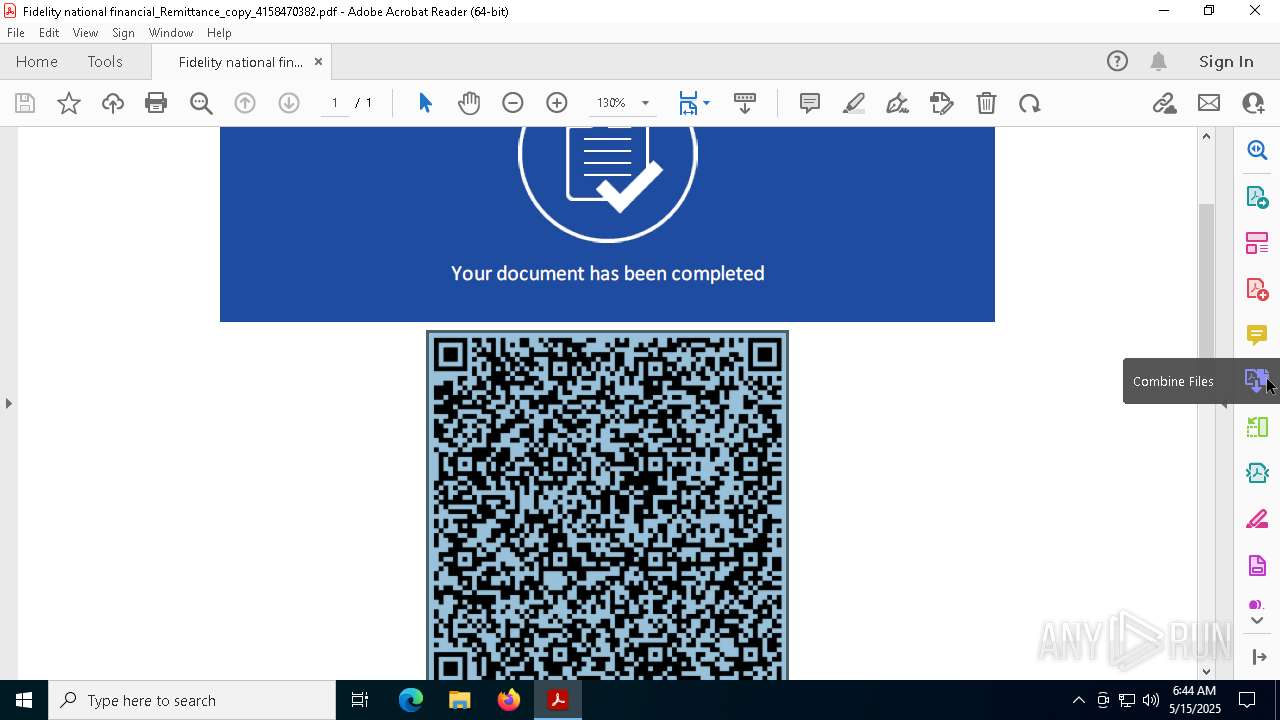Switch to the Home tab
Viewport: 1280px width, 720px height.
[x=37, y=62]
